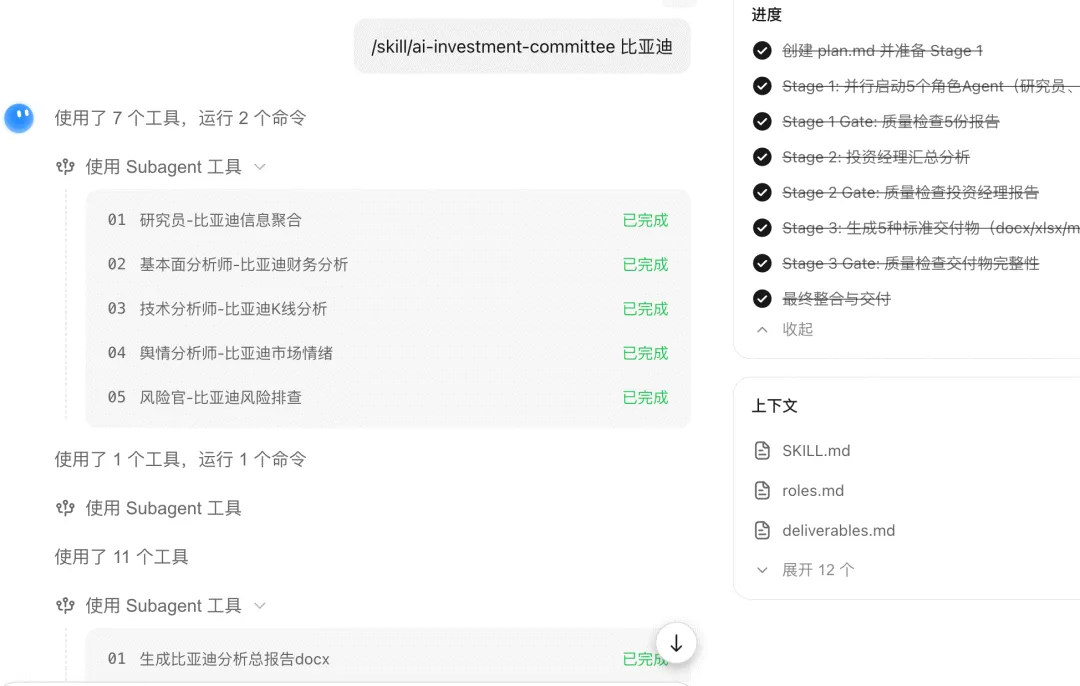Open task 05 风险官-比亚迪风险排查
Image resolution: width=1080 pixels, height=686 pixels.
pyautogui.click(x=388, y=397)
